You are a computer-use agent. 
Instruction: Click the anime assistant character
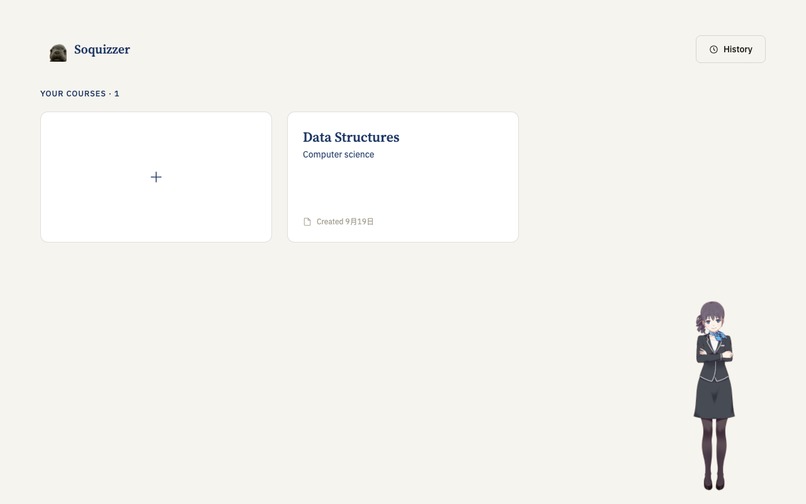713,395
